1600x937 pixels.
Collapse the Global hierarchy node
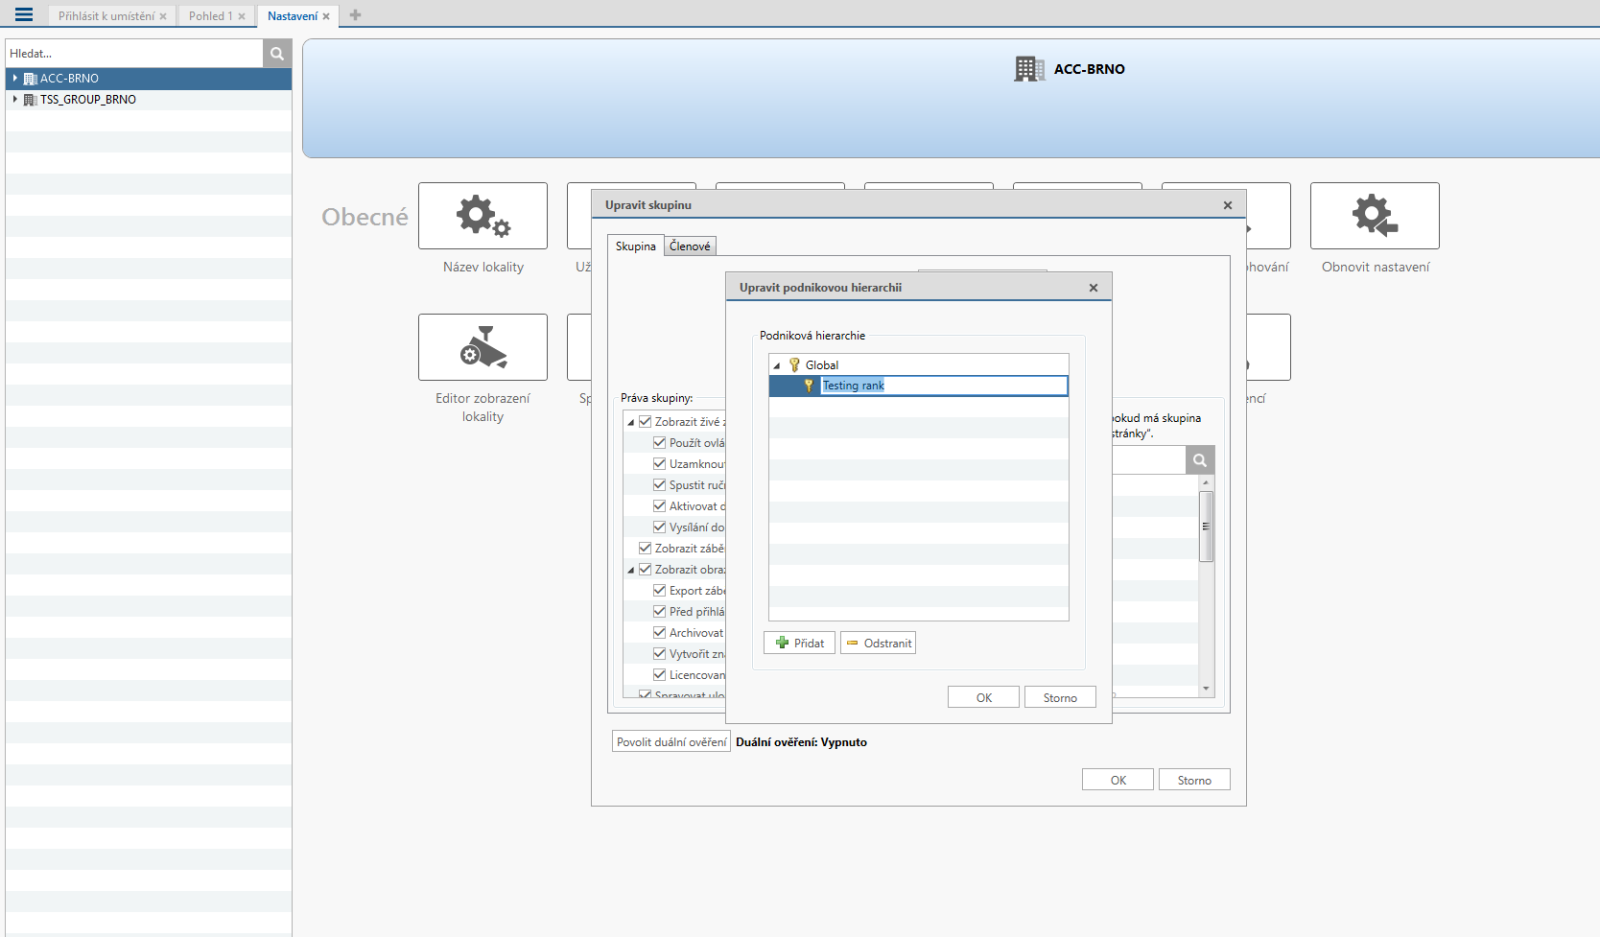777,366
